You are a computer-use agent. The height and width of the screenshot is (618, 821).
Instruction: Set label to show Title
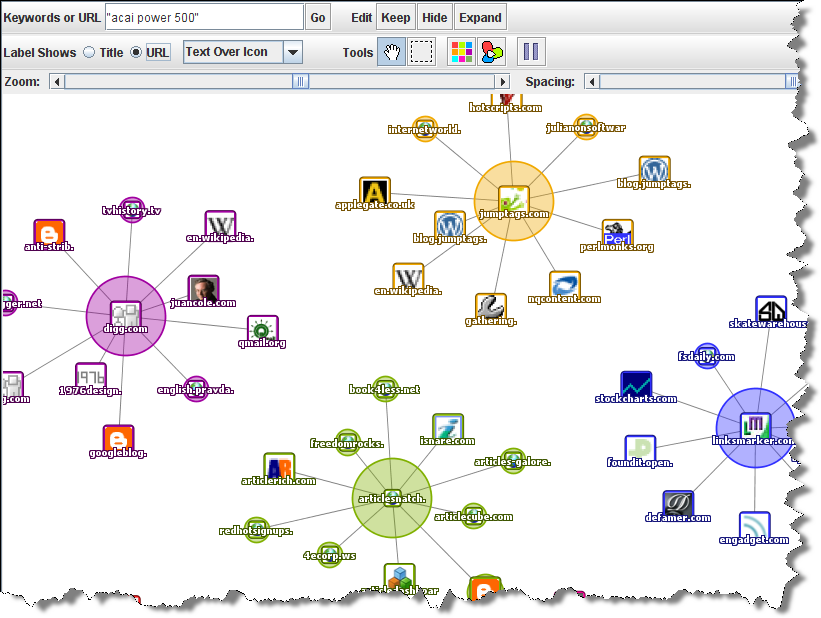pyautogui.click(x=89, y=52)
